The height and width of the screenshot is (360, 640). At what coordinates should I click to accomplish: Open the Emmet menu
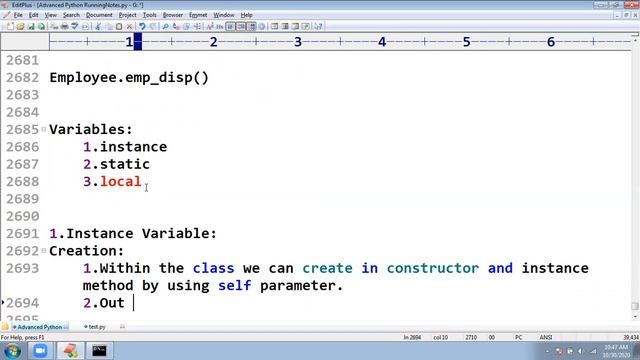(x=198, y=15)
